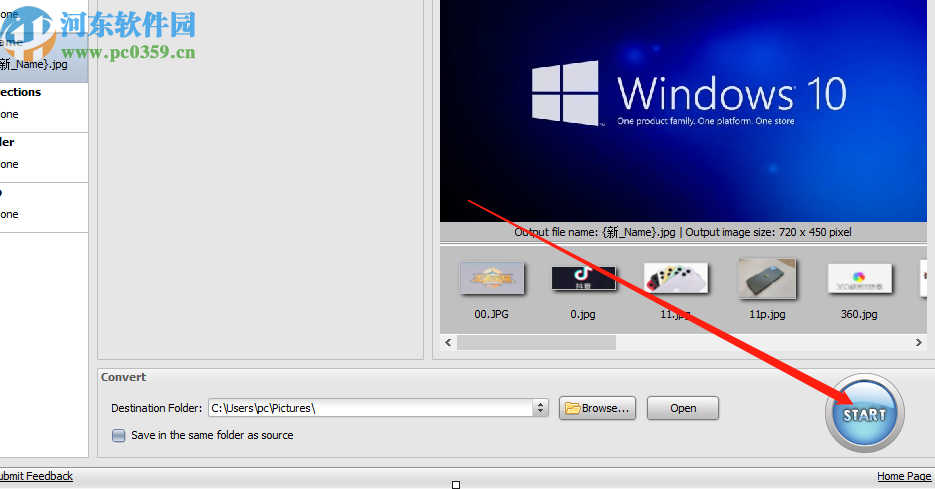Select the {新_Name}.jpg rename setting in sidebar

34,64
